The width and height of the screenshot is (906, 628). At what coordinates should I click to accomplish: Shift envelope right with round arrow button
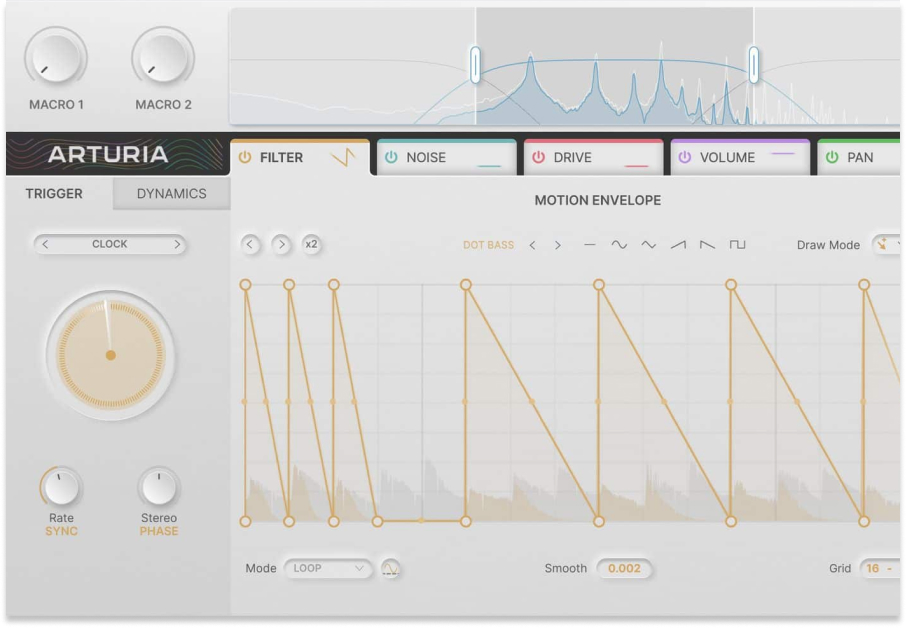click(281, 244)
